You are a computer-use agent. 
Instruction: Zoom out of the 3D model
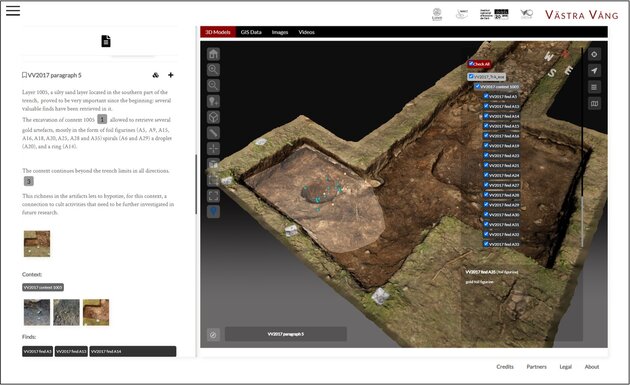(x=213, y=85)
